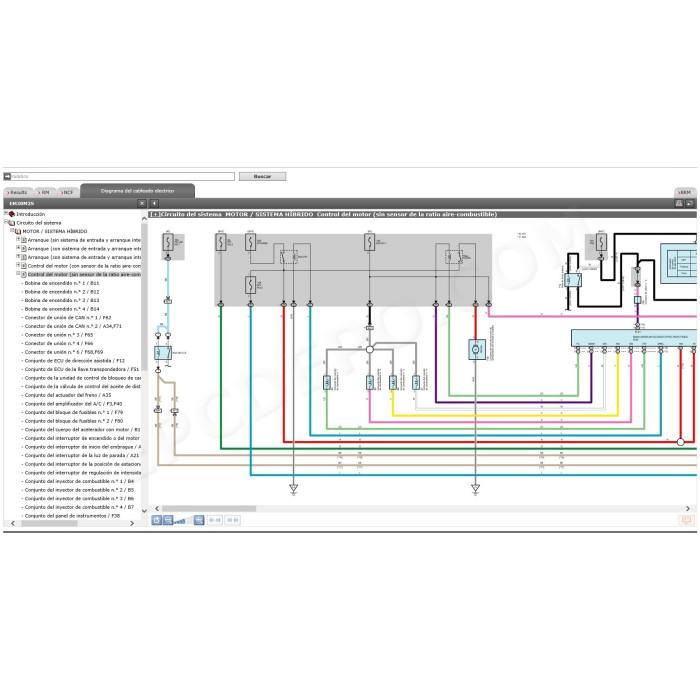Click the MOTOR / SISTEMA HÍBRIDO folder icon
The image size is (700, 700).
(x=18, y=231)
